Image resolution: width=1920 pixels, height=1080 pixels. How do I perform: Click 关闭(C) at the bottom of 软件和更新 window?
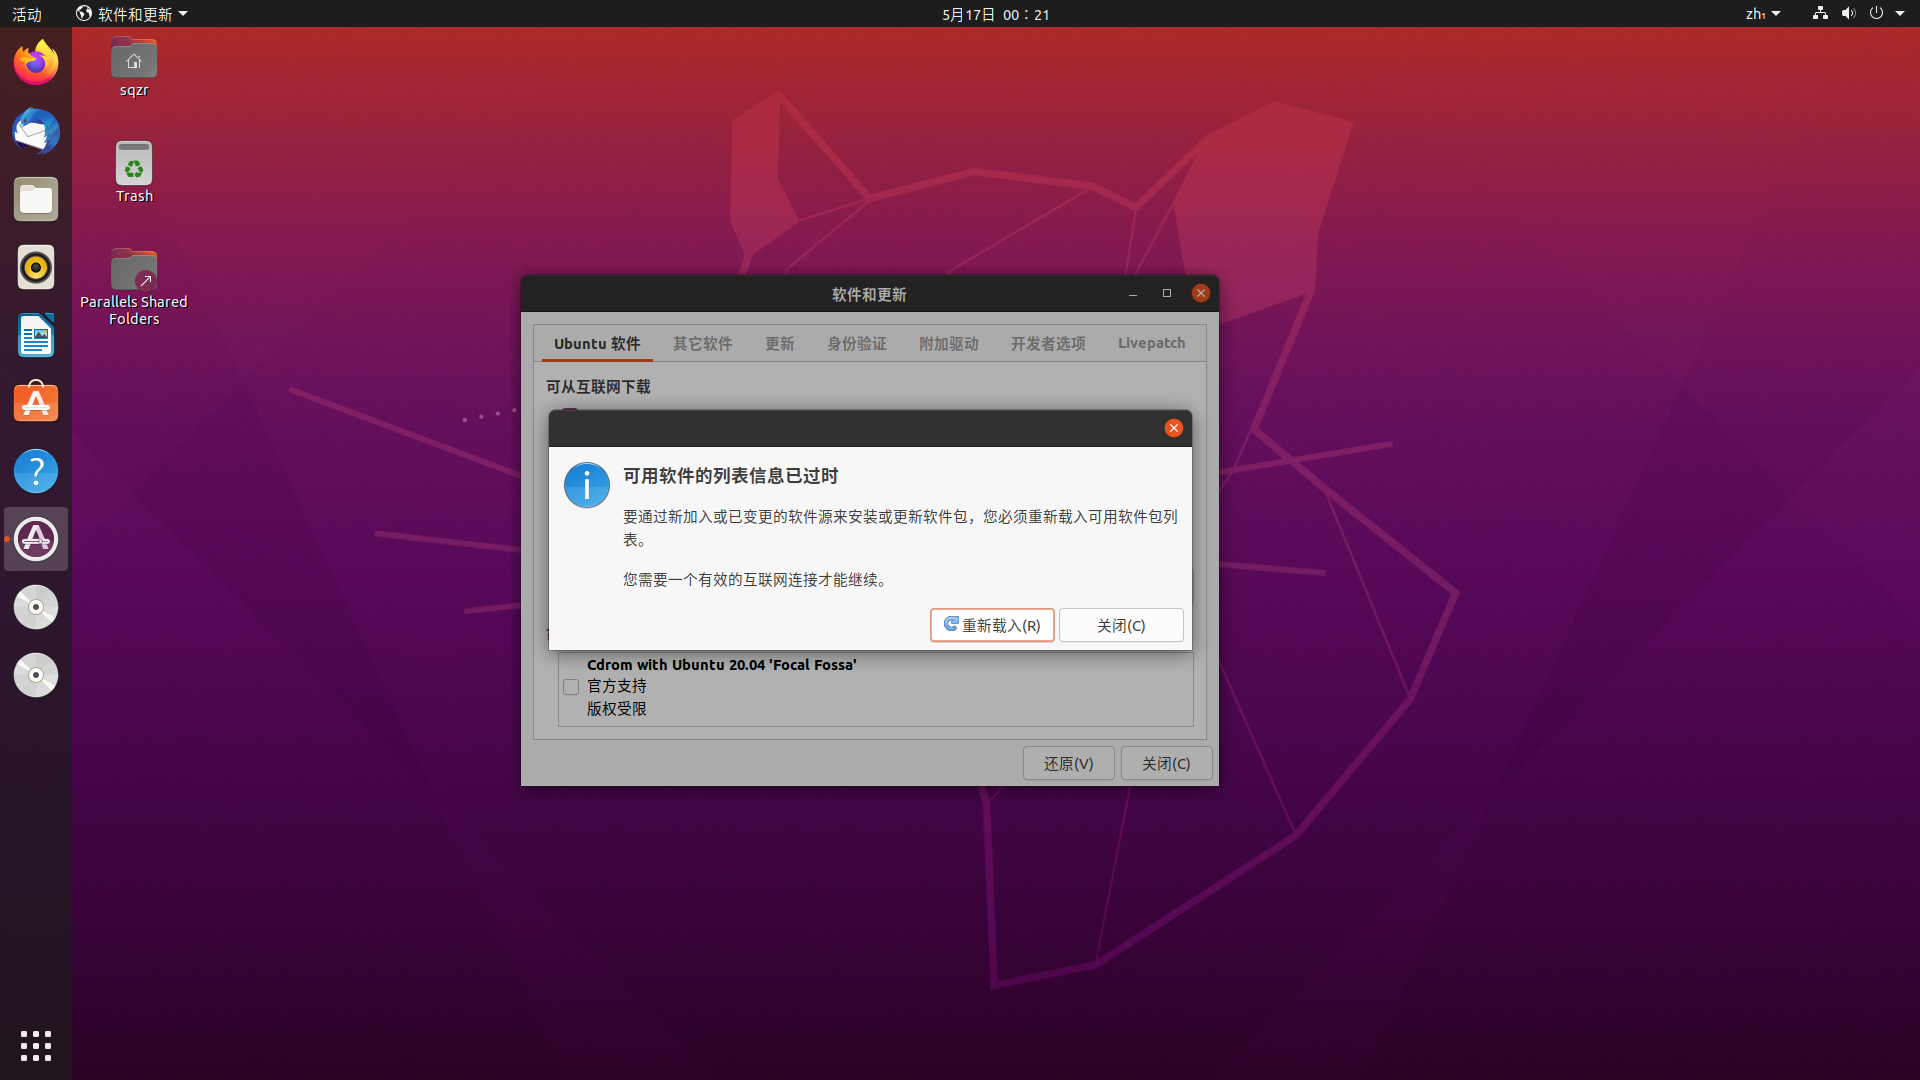tap(1166, 764)
